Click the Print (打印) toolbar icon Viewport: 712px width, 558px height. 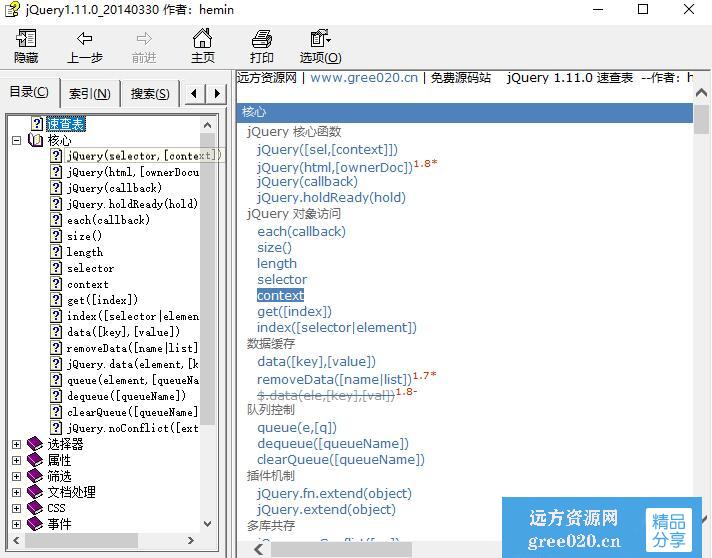(x=262, y=40)
